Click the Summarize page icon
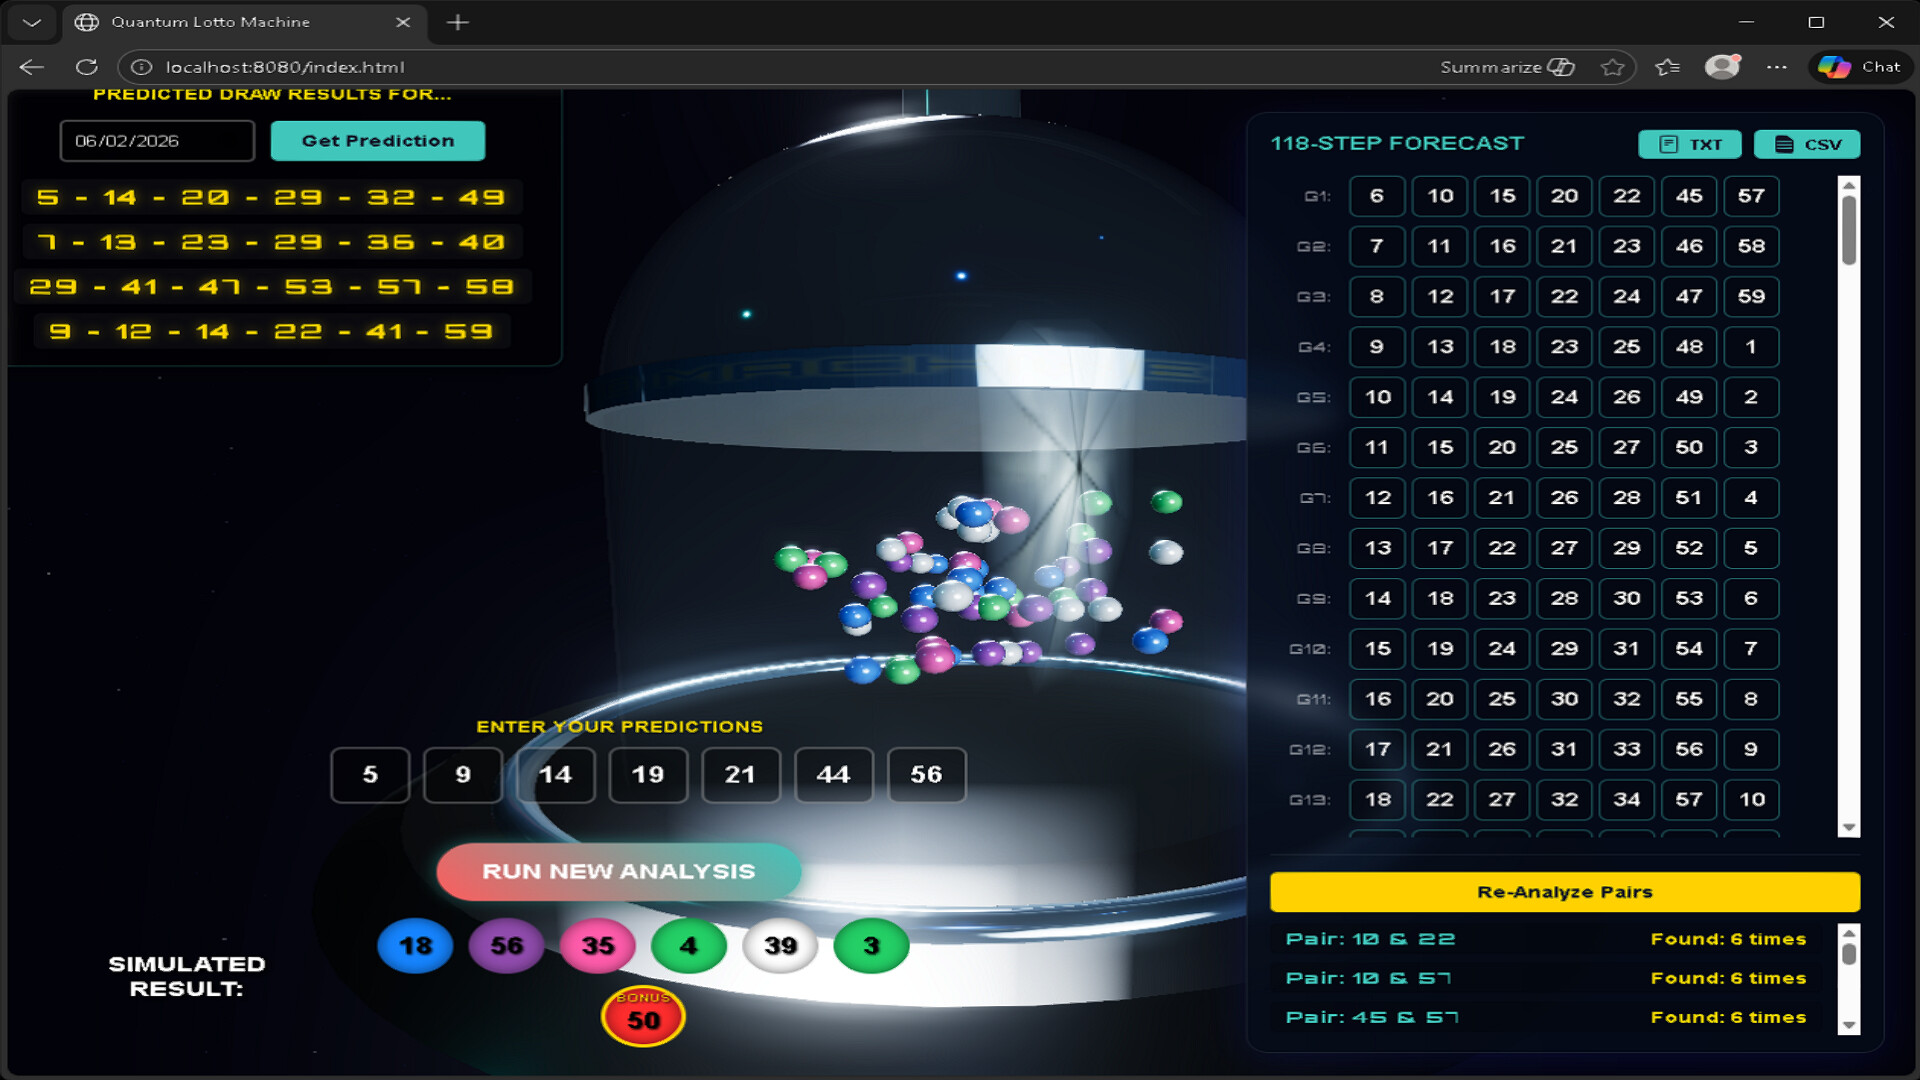 pyautogui.click(x=1506, y=67)
